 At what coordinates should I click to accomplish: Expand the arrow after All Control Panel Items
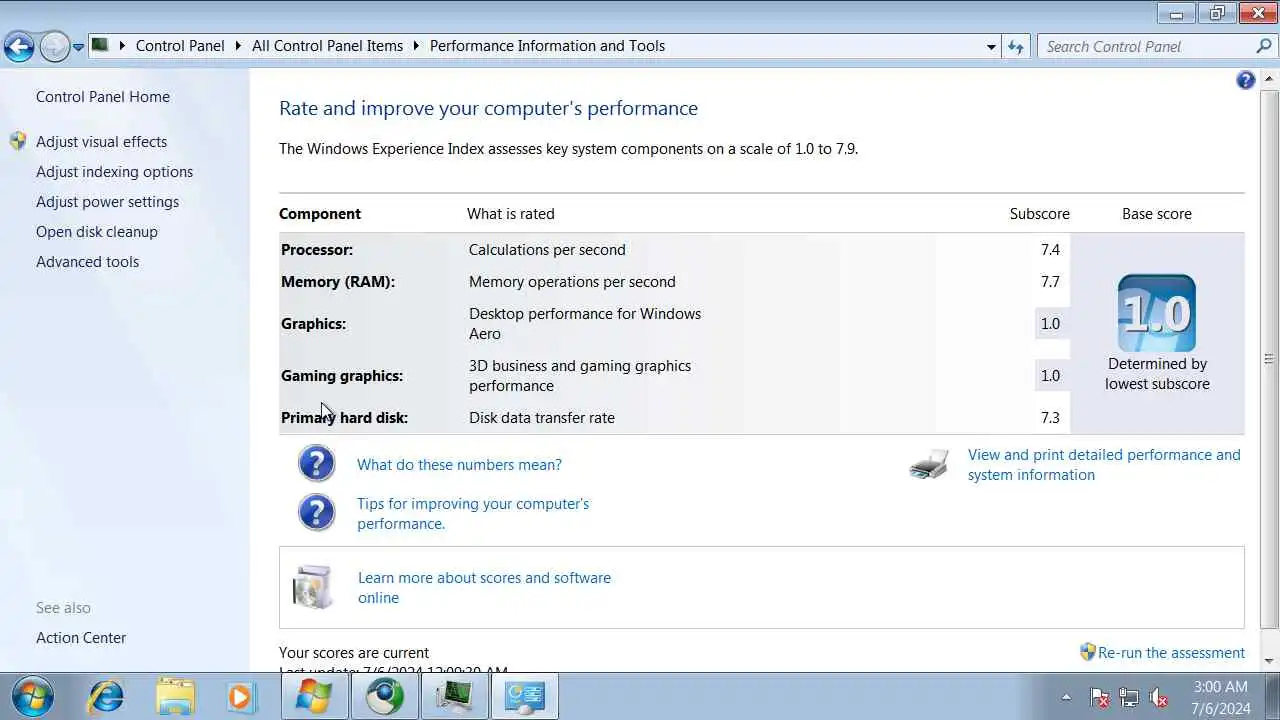point(416,46)
